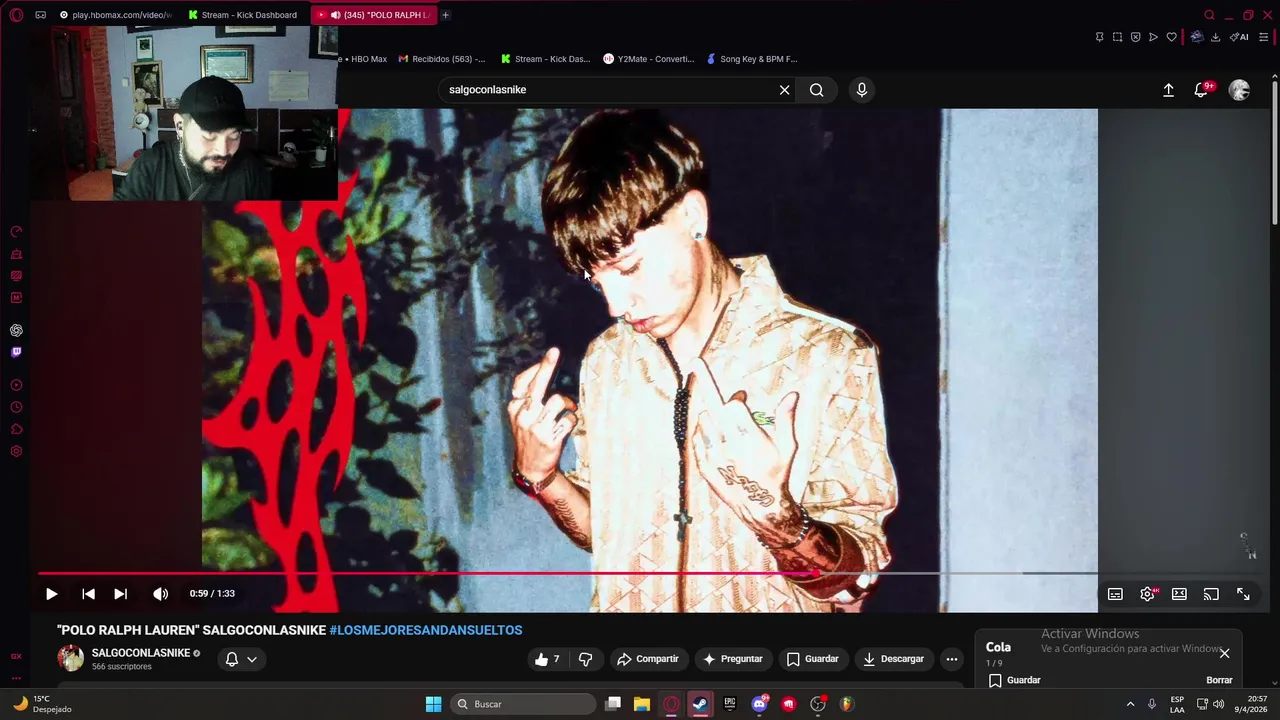Image resolution: width=1280 pixels, height=720 pixels.
Task: Open the extensions cube in the sidebar
Action: [16, 429]
